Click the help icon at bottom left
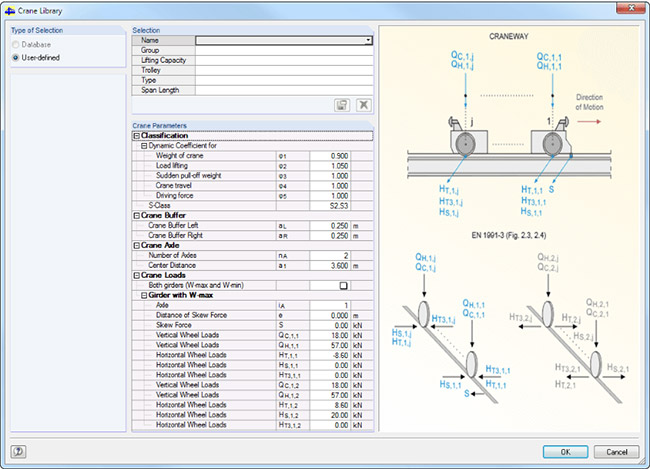 [19, 451]
